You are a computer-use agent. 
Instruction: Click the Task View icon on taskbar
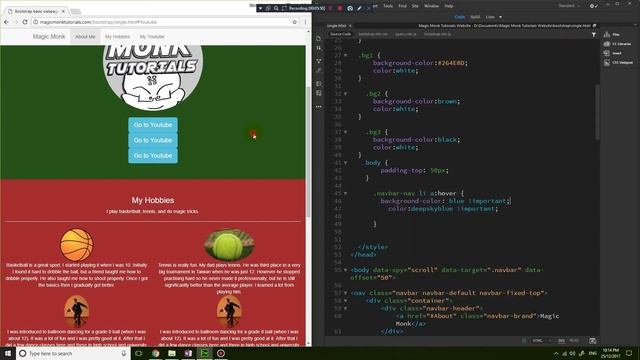click(x=139, y=353)
